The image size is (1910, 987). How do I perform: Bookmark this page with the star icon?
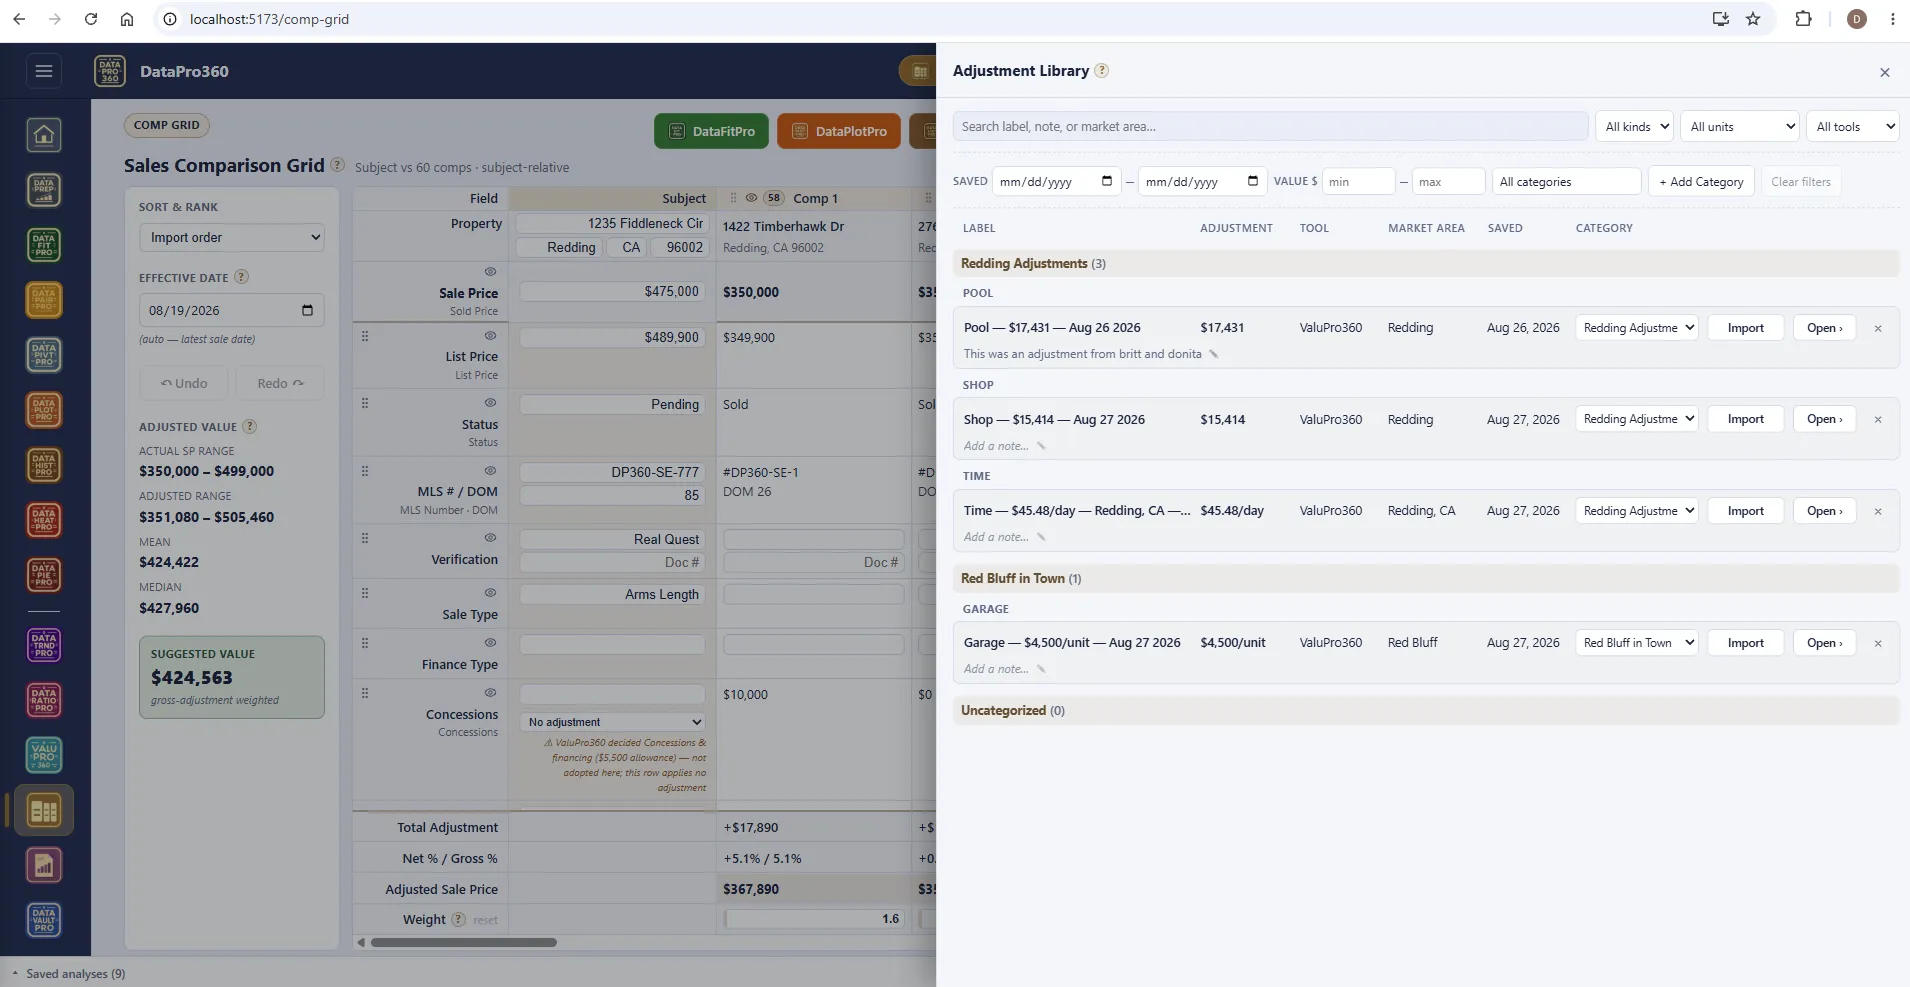1753,19
